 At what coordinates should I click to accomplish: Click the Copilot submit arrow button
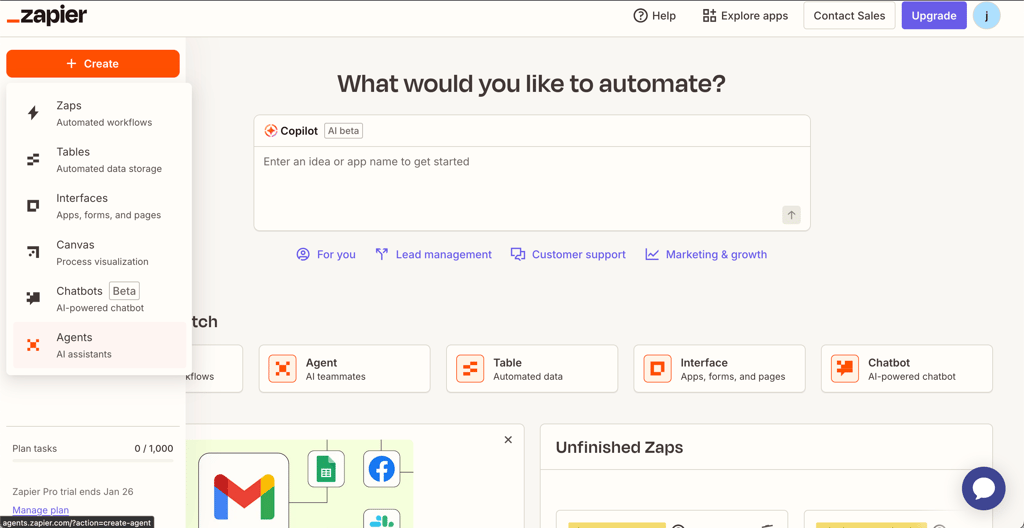click(x=792, y=215)
